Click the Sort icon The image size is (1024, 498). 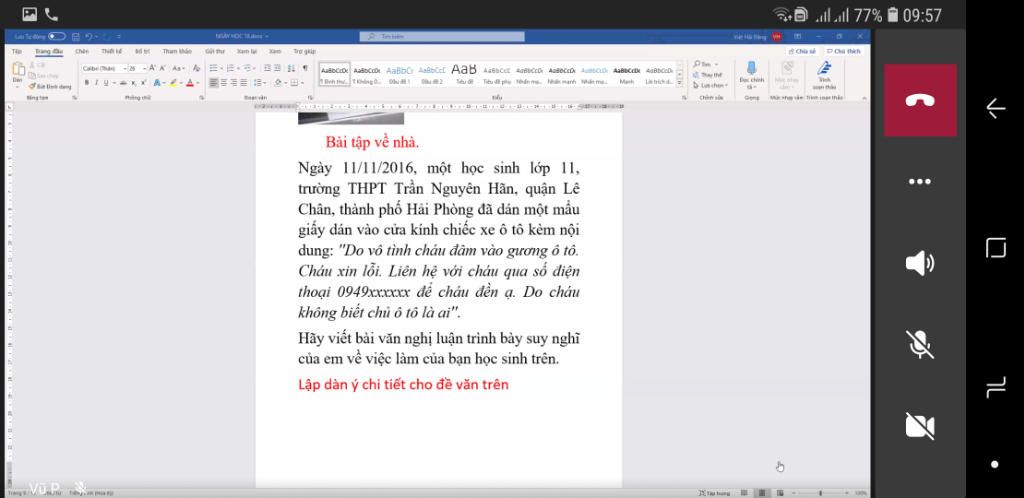click(291, 68)
